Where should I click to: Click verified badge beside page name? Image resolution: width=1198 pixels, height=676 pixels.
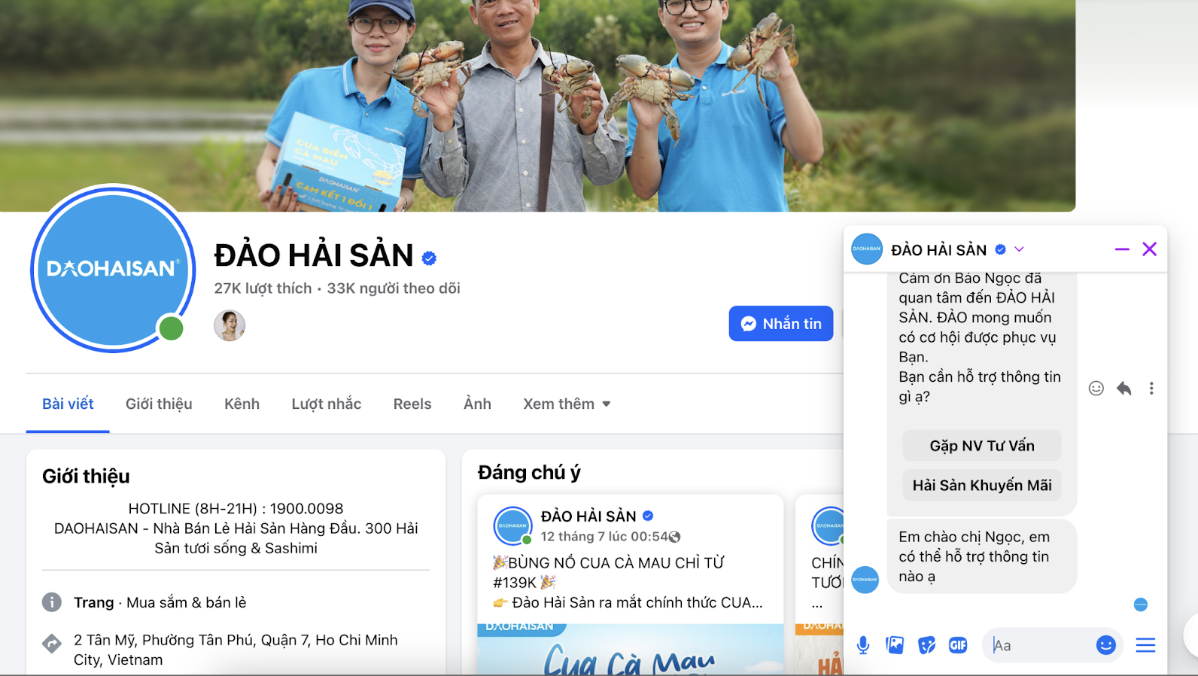[x=429, y=258]
